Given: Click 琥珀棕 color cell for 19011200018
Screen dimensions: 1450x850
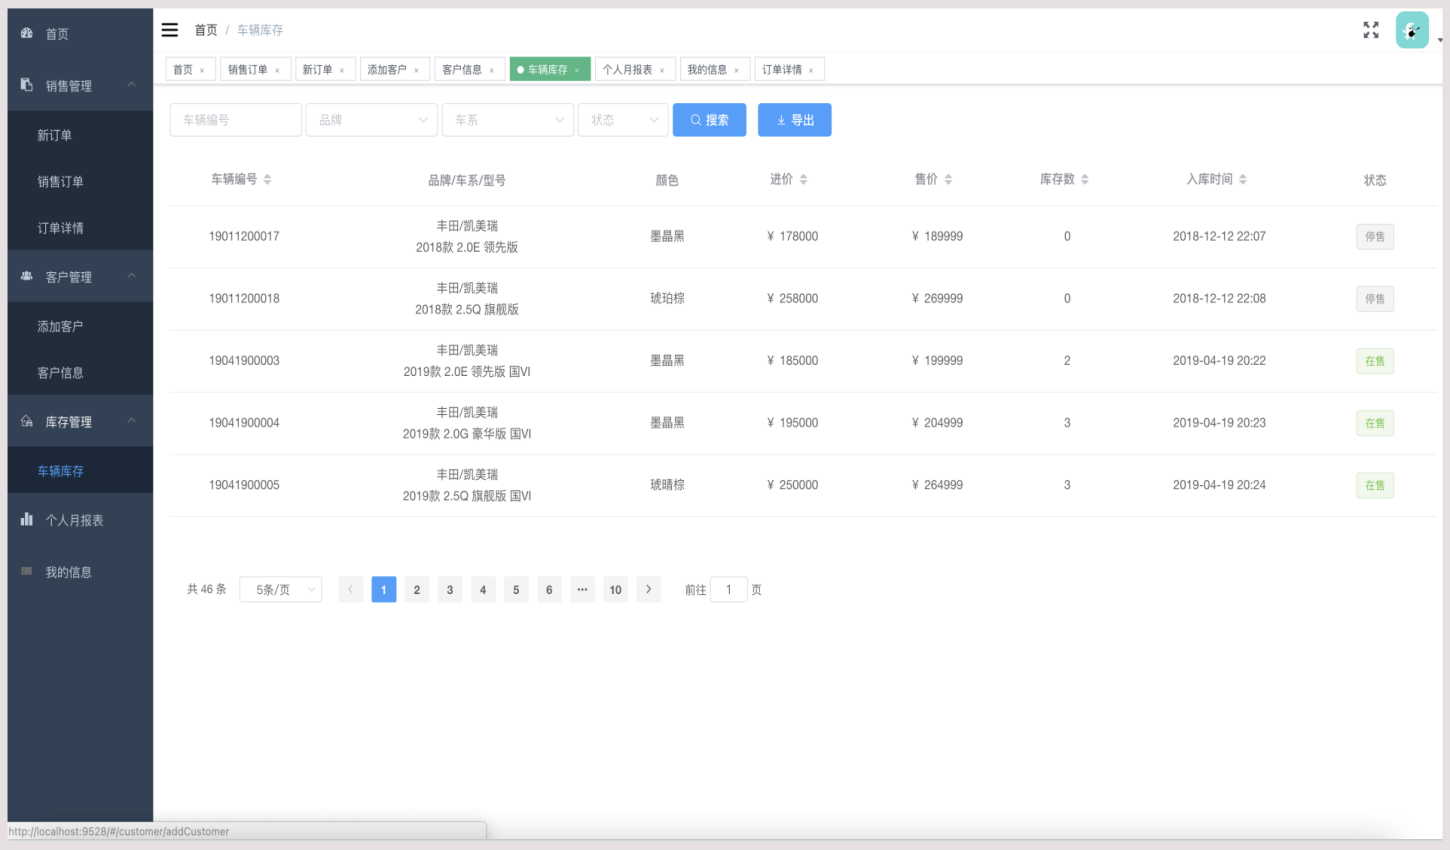Looking at the screenshot, I should (x=667, y=298).
